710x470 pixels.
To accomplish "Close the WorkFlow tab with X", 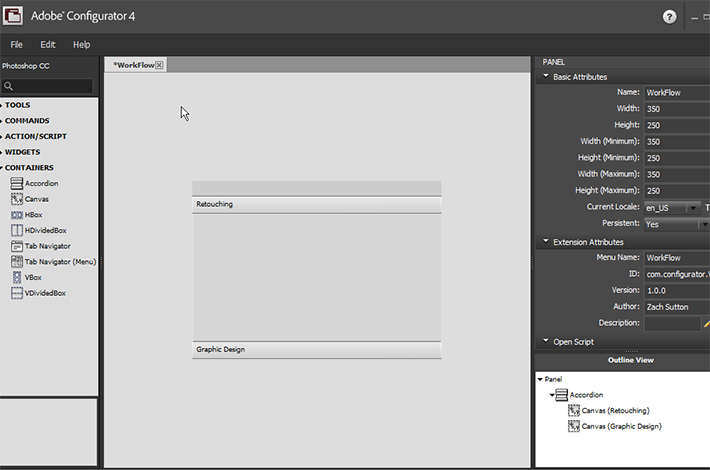I will click(159, 65).
